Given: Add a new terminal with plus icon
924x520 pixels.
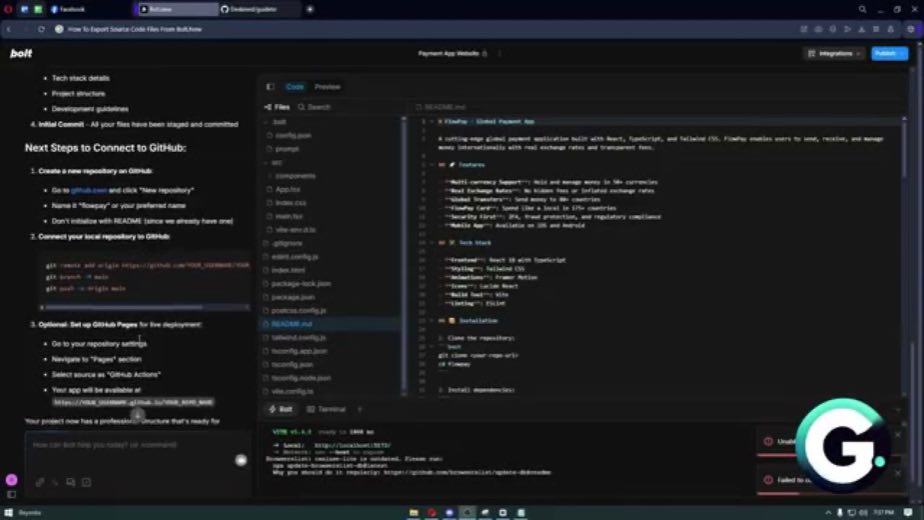Looking at the screenshot, I should (359, 409).
